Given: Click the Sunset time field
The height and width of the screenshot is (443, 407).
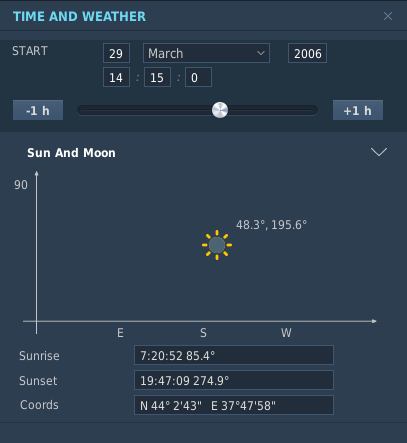Looking at the screenshot, I should coord(234,380).
